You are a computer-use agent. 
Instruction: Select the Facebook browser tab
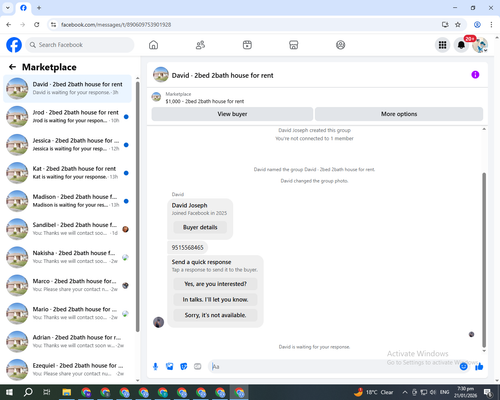23,8
